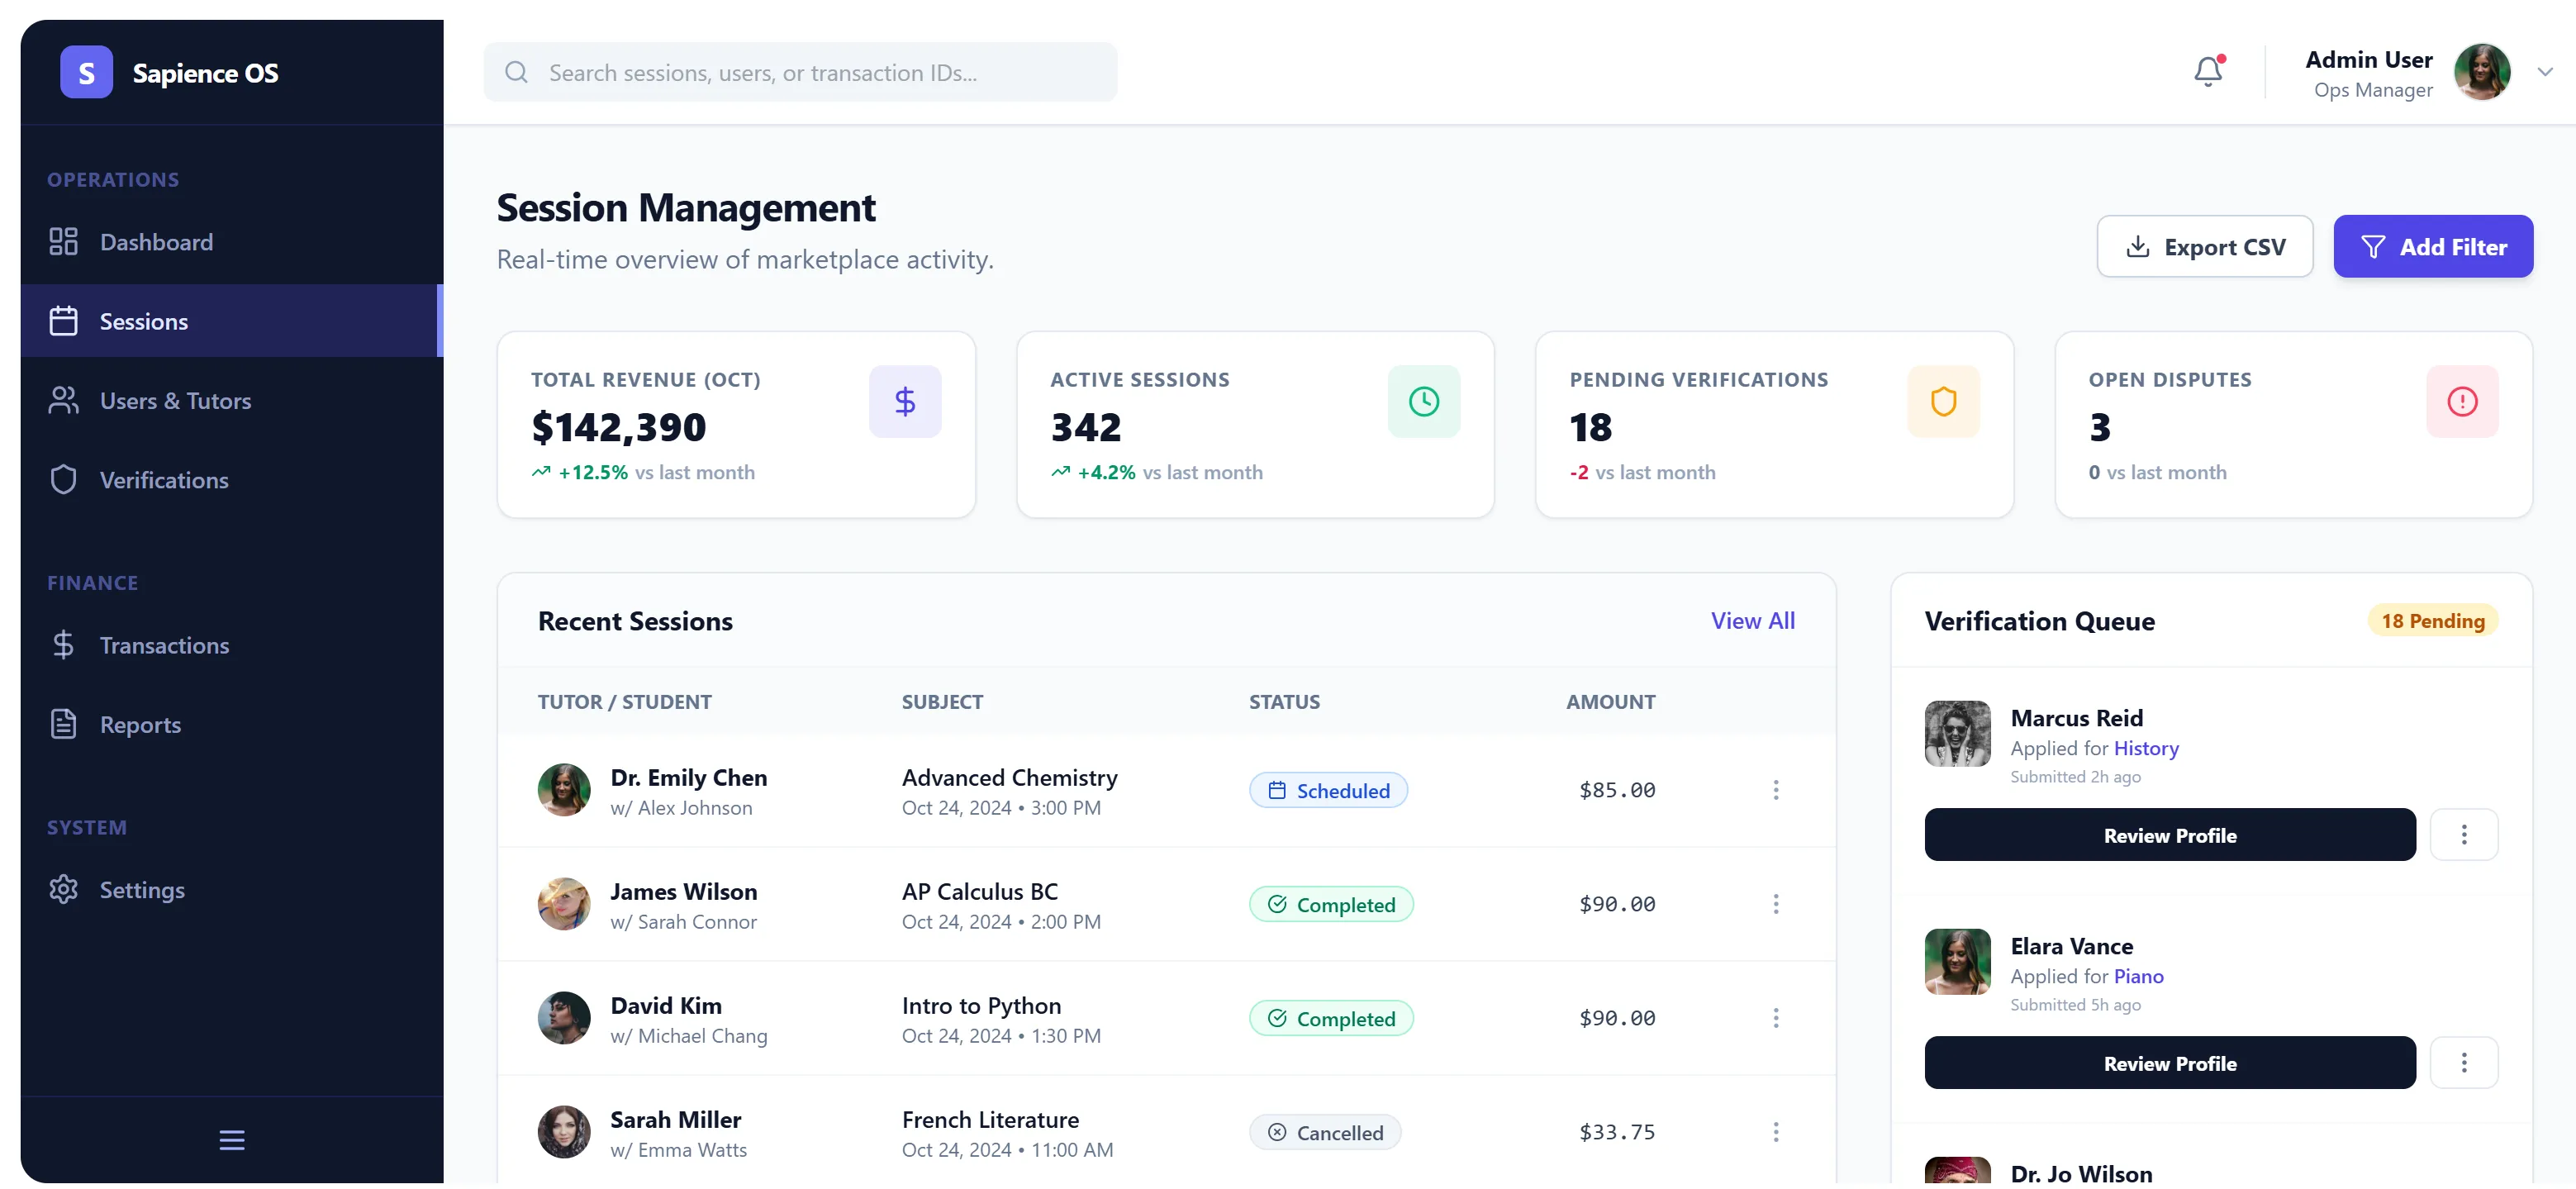The height and width of the screenshot is (1189, 2576).
Task: Click the Export CSV button
Action: pyautogui.click(x=2204, y=246)
